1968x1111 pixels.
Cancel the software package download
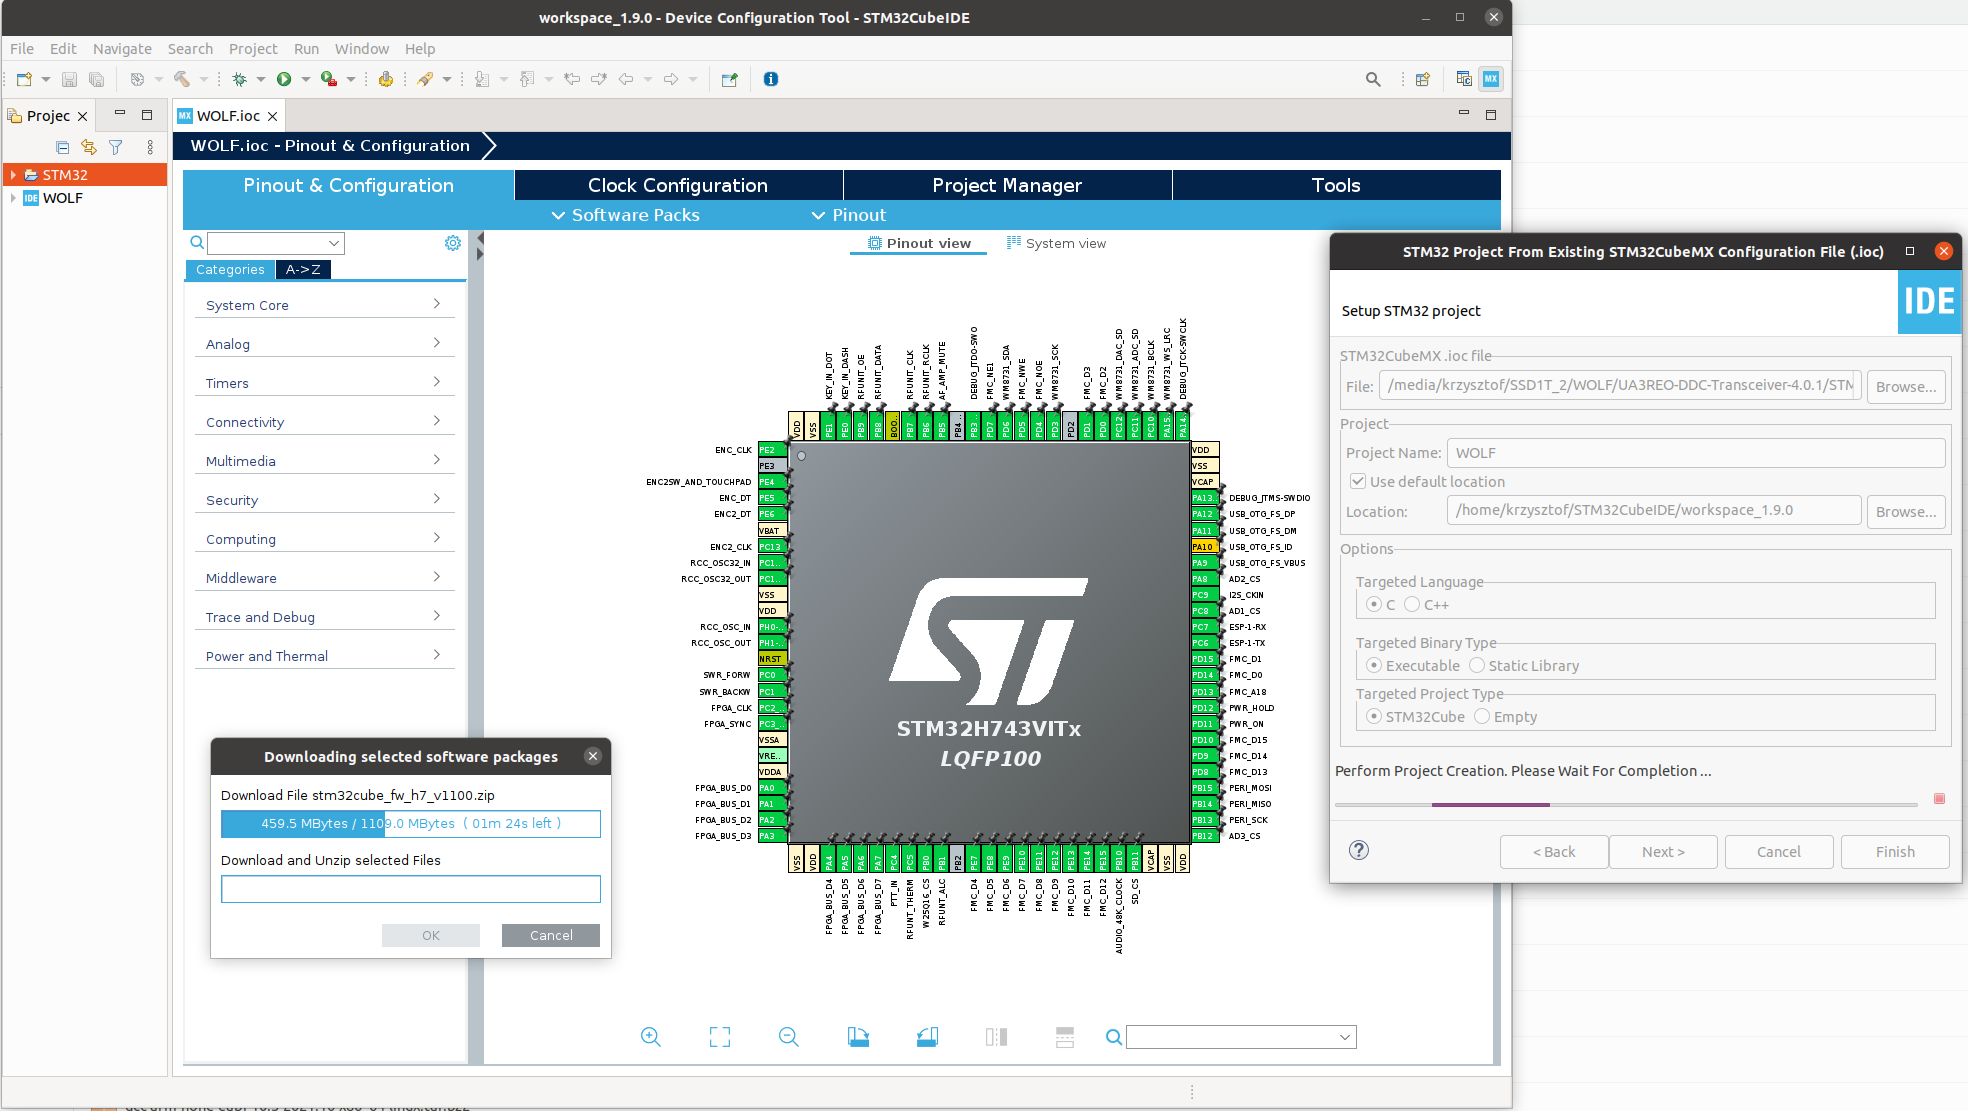(551, 935)
